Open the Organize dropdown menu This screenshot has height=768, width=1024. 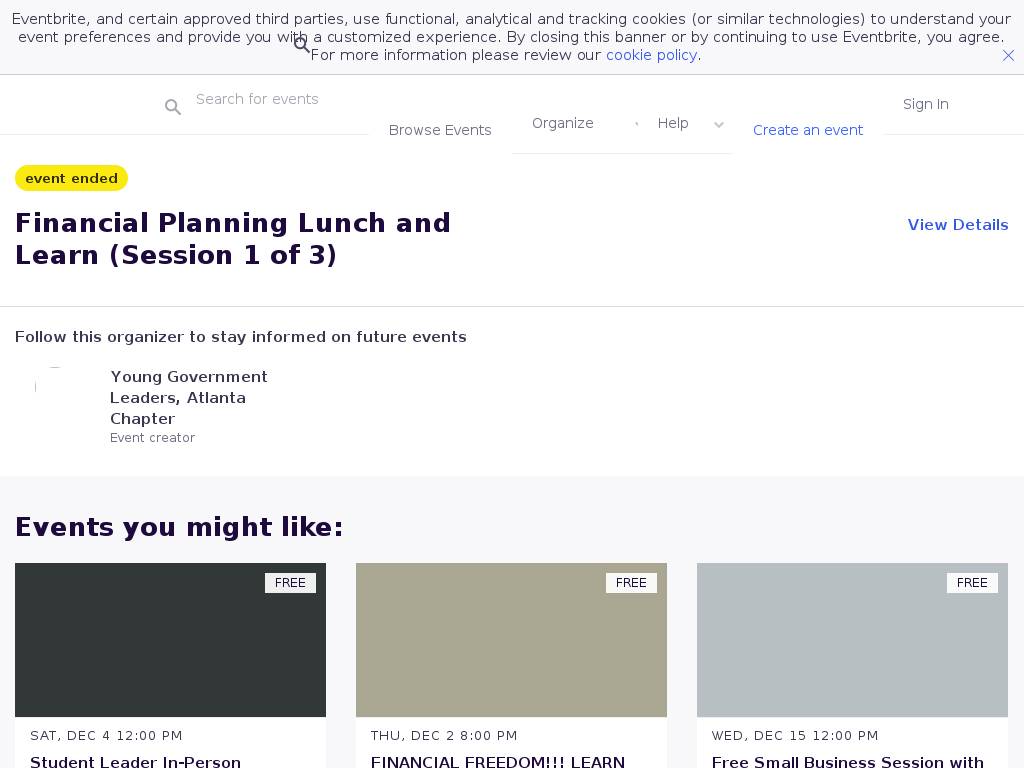[x=562, y=123]
